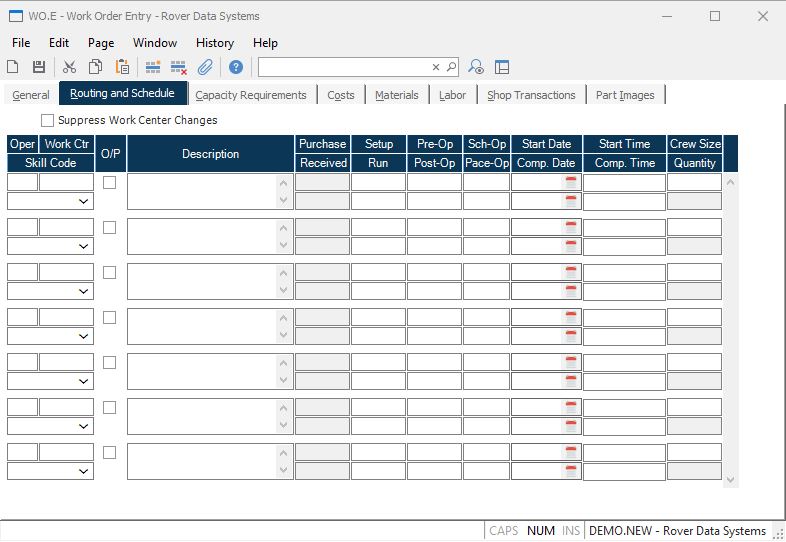Open the first row Start Date calendar picker
This screenshot has width=786, height=542.
(571, 182)
